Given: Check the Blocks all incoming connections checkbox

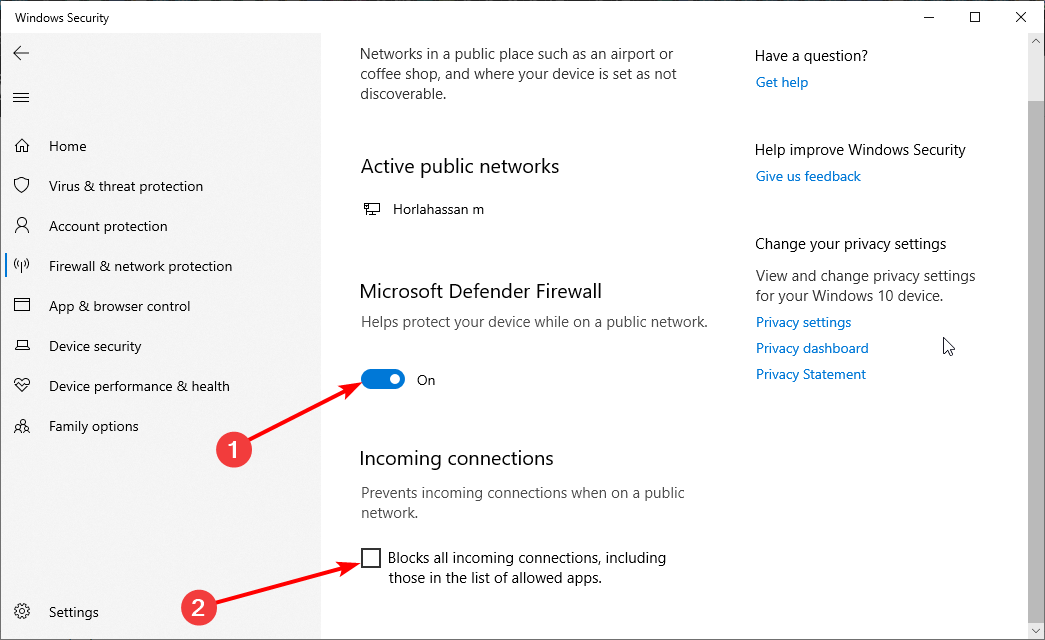Looking at the screenshot, I should click(371, 557).
